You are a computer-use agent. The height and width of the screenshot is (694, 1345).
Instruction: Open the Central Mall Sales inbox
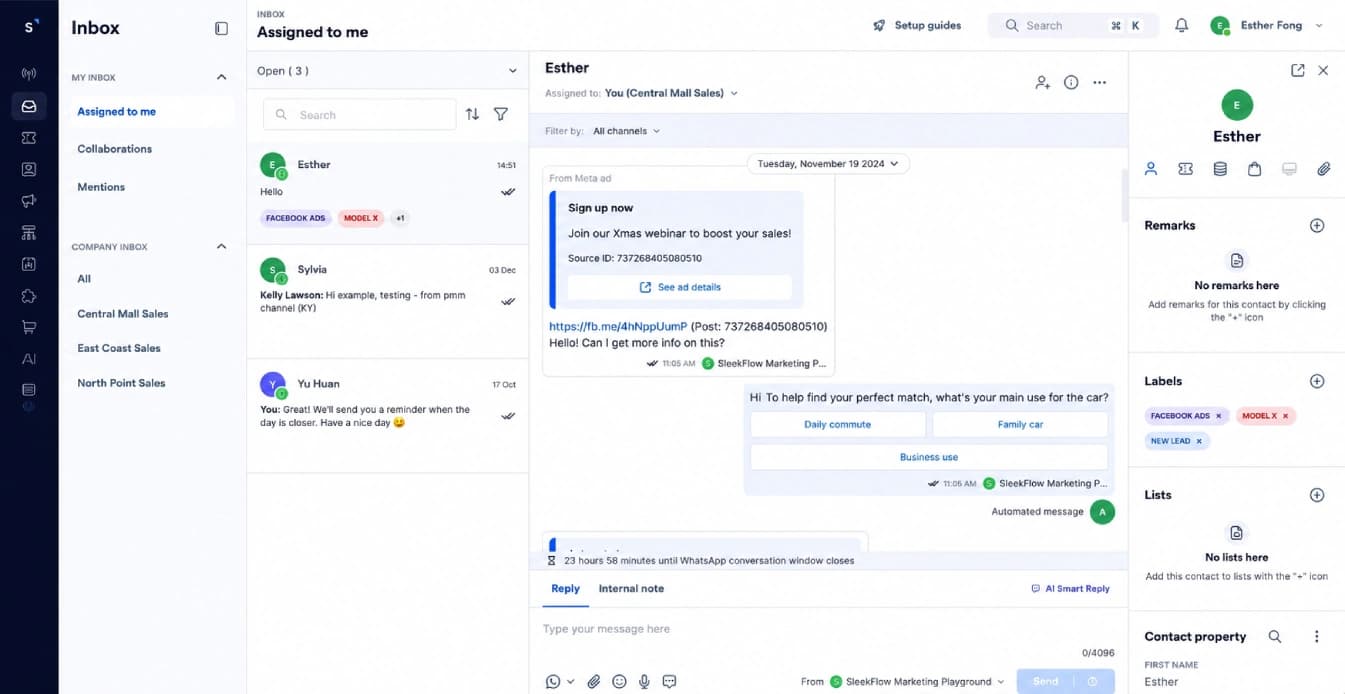click(123, 314)
